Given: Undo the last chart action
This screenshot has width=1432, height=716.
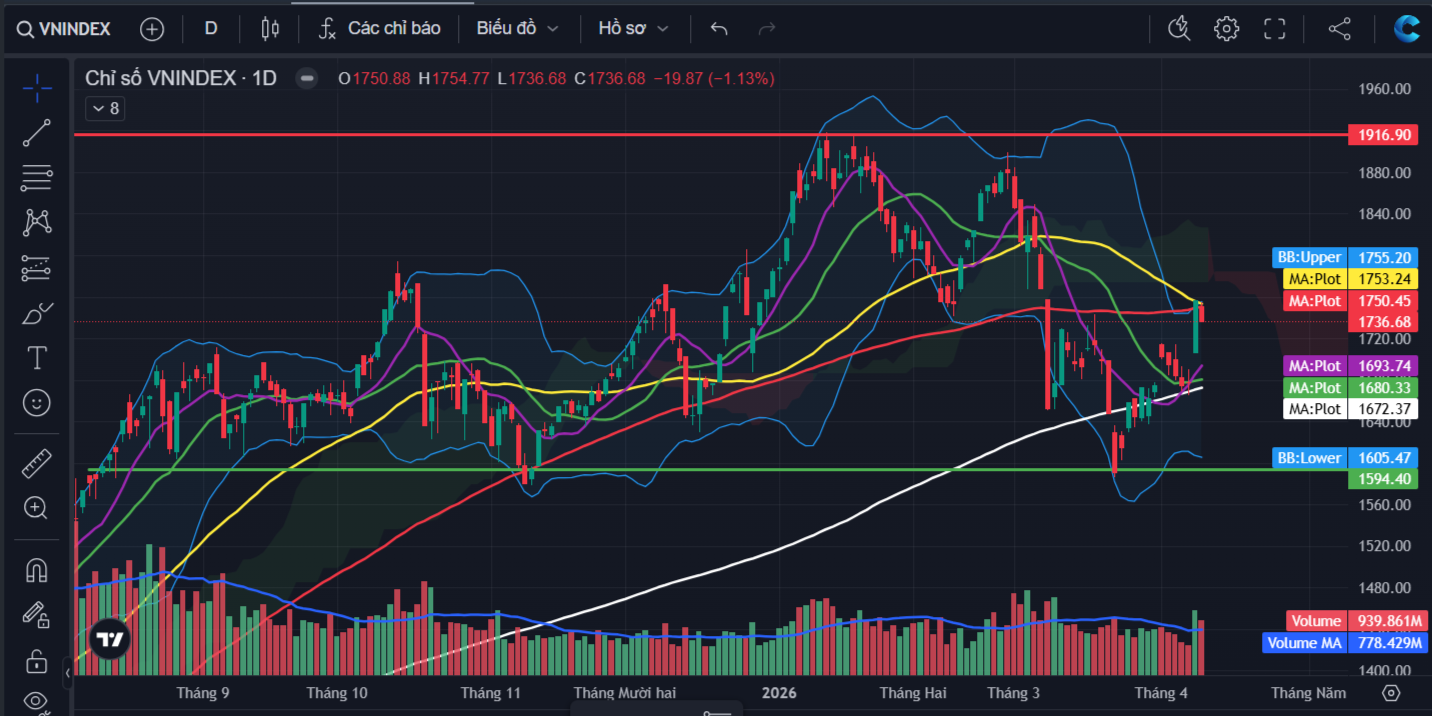Looking at the screenshot, I should 718,29.
